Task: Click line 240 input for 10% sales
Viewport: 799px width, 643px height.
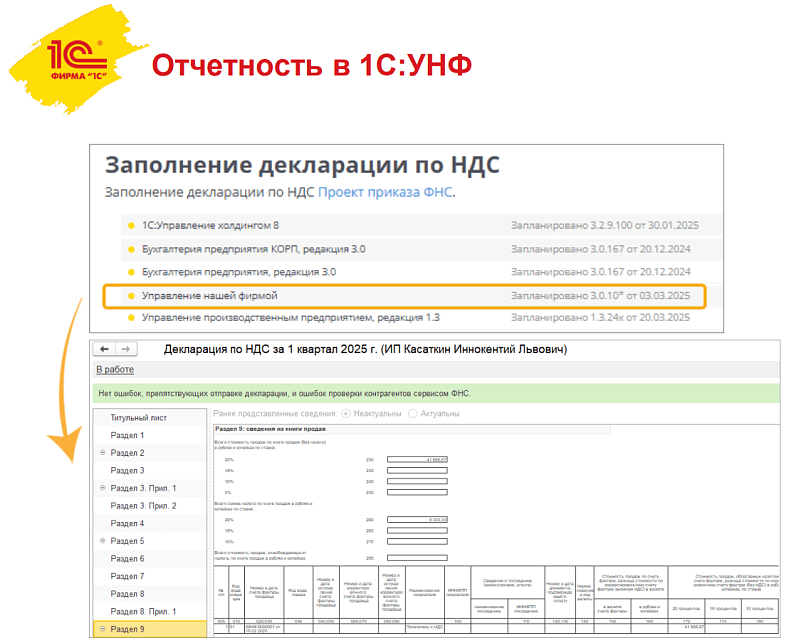Action: (417, 481)
